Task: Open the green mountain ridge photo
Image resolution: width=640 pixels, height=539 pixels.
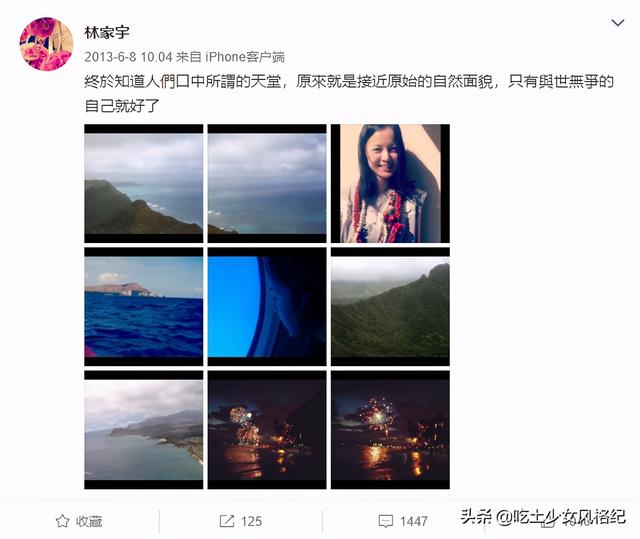Action: [390, 306]
